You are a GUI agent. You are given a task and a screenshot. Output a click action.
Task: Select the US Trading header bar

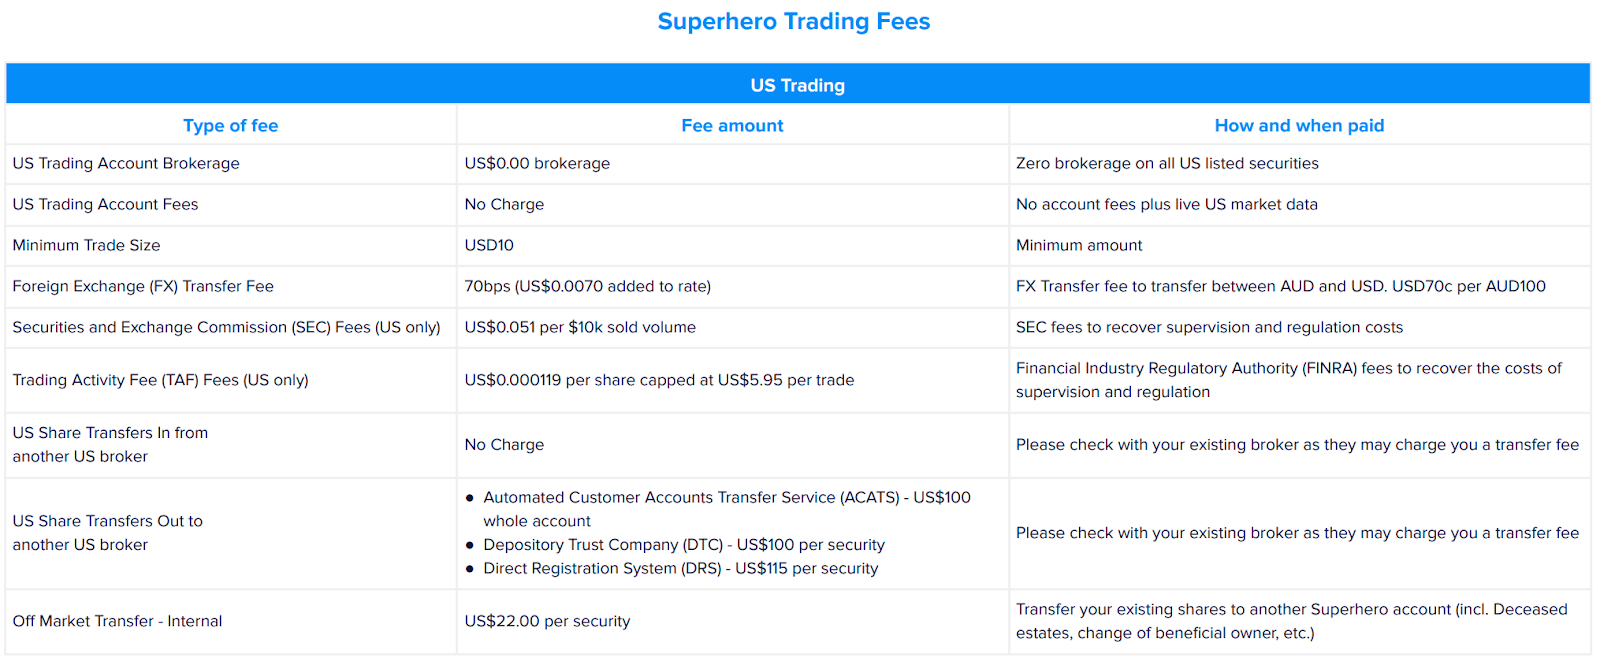(x=798, y=85)
